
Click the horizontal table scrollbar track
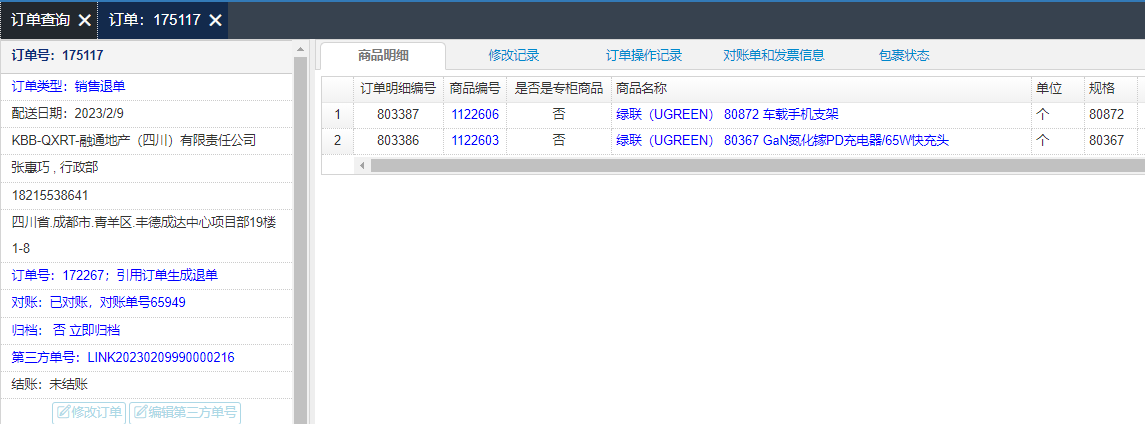(757, 166)
